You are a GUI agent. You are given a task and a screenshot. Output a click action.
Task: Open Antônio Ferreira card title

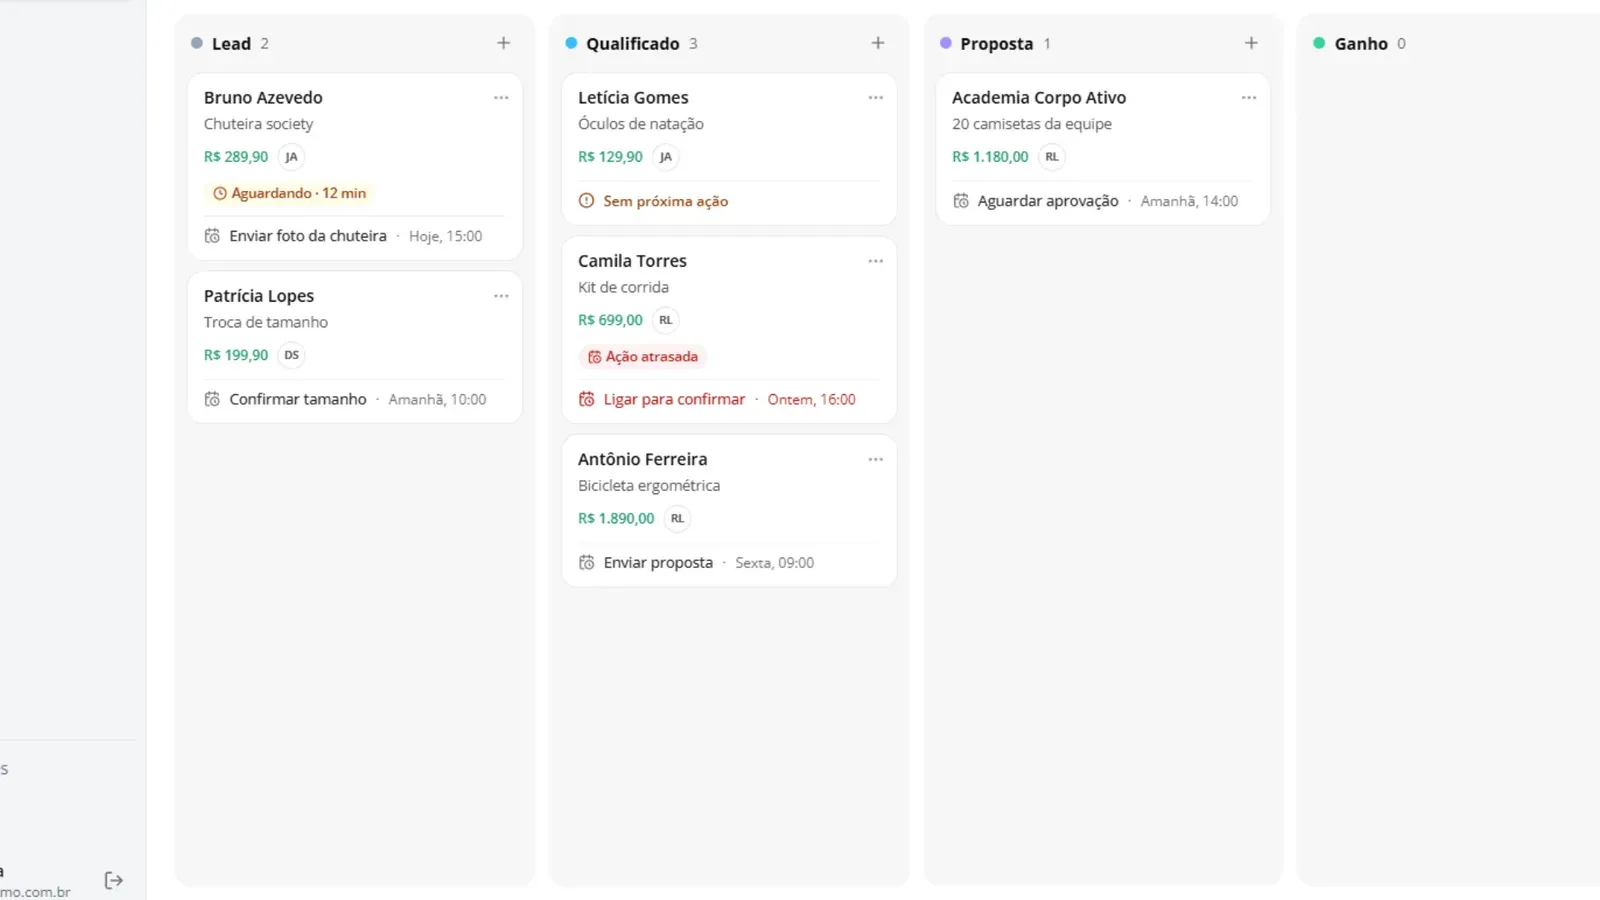pyautogui.click(x=642, y=459)
